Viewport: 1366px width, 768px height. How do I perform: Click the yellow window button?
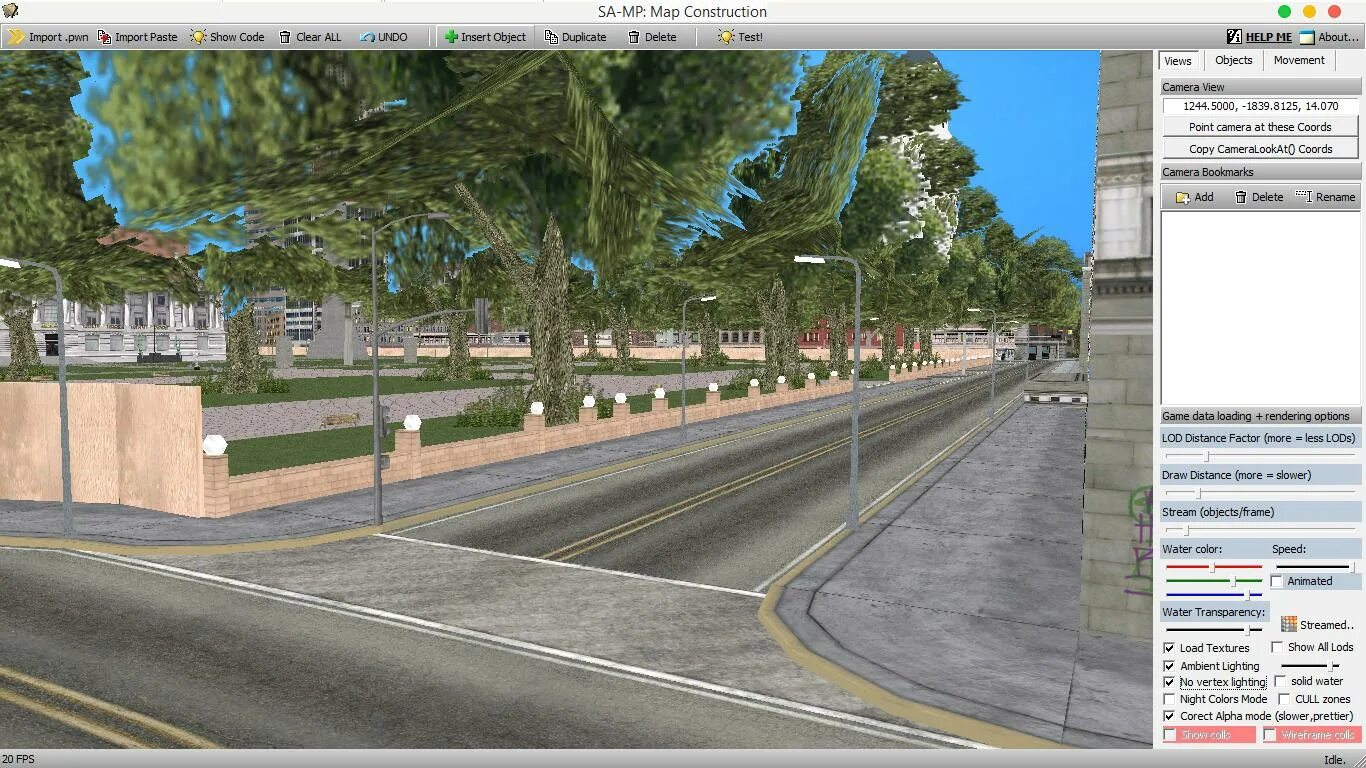click(1309, 11)
